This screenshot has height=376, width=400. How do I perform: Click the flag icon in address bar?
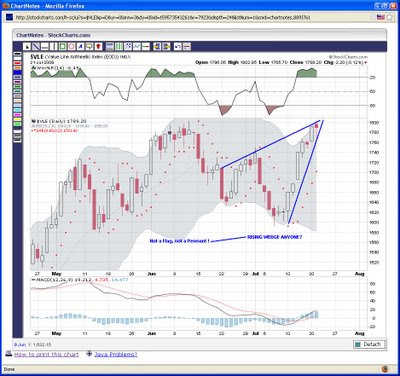coord(381,17)
